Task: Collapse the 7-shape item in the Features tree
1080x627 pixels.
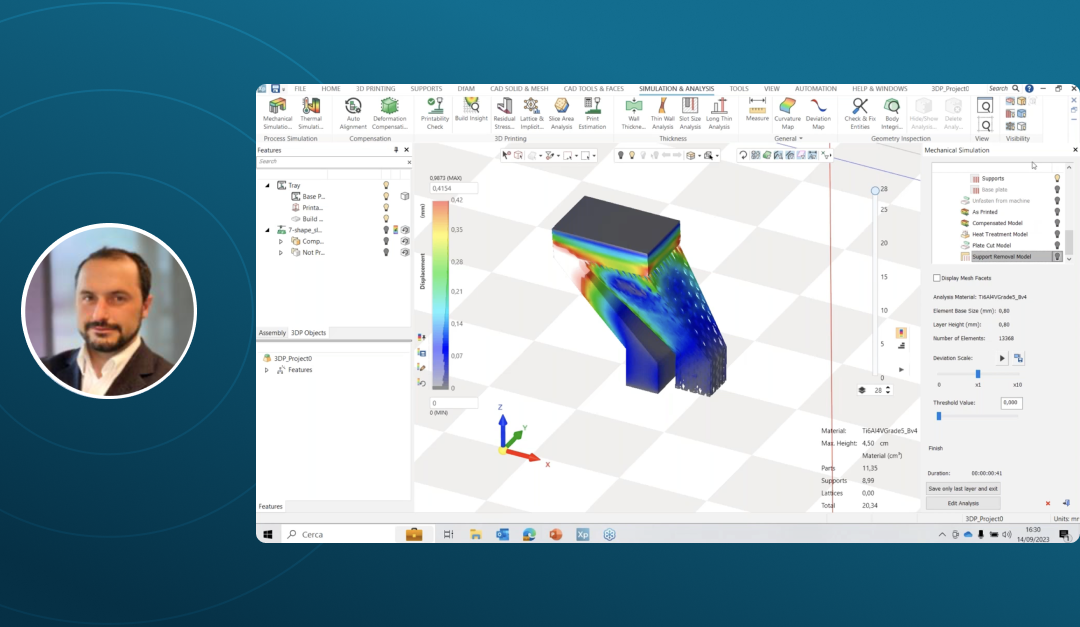Action: tap(267, 230)
